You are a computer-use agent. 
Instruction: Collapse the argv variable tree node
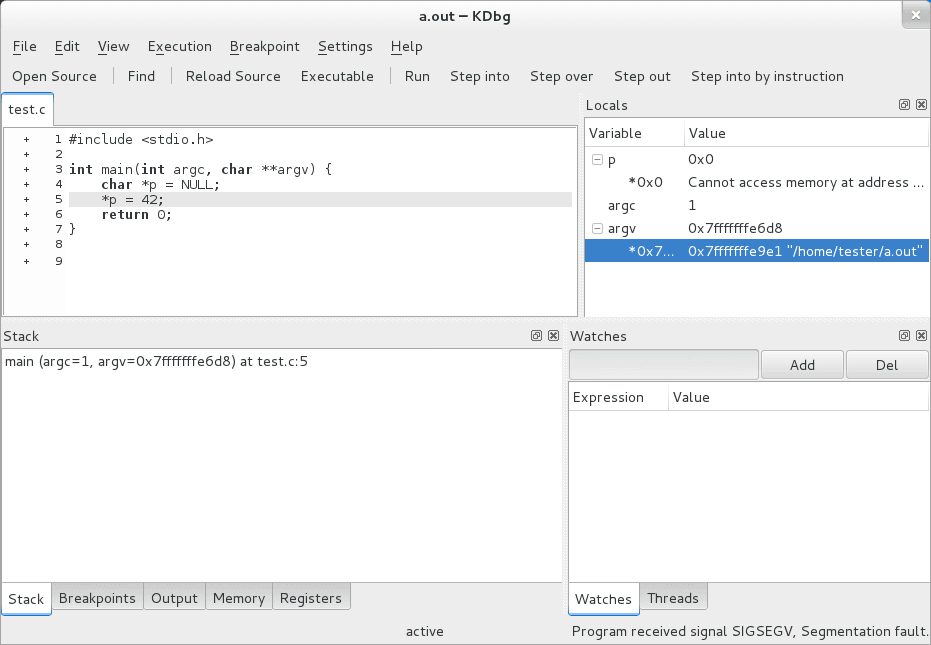(x=597, y=228)
